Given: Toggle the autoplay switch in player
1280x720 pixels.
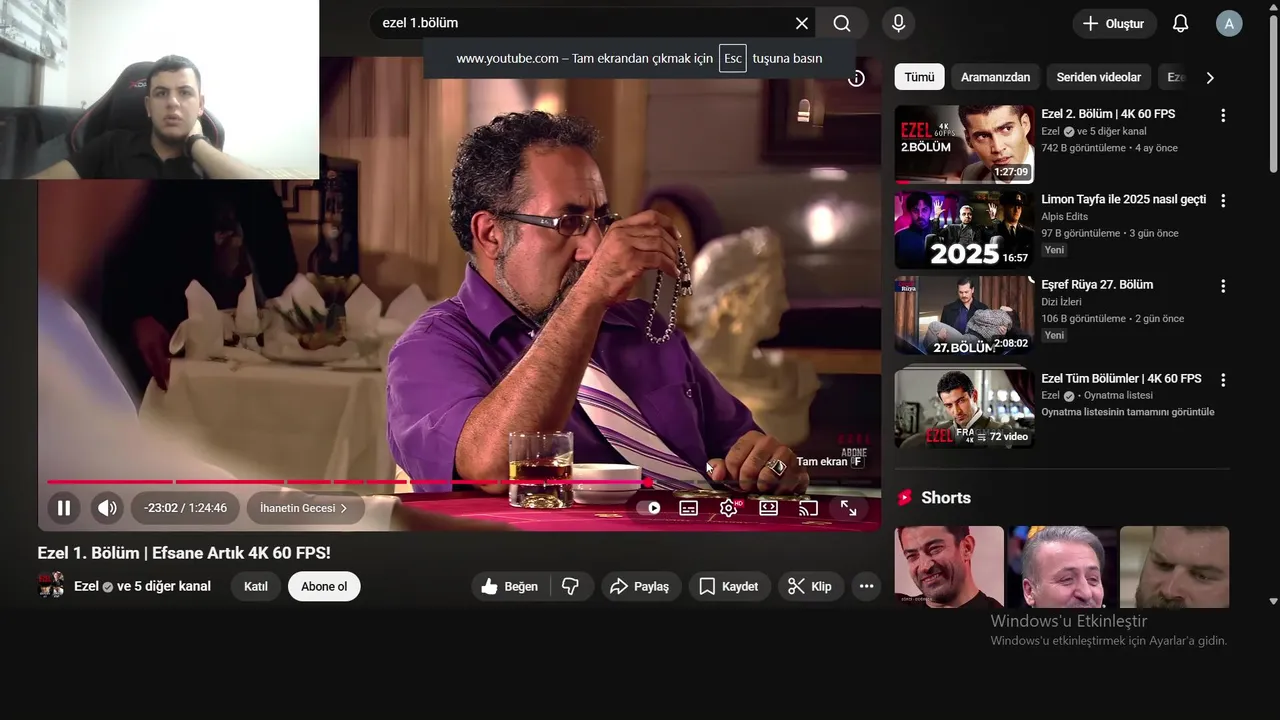Looking at the screenshot, I should pyautogui.click(x=649, y=508).
